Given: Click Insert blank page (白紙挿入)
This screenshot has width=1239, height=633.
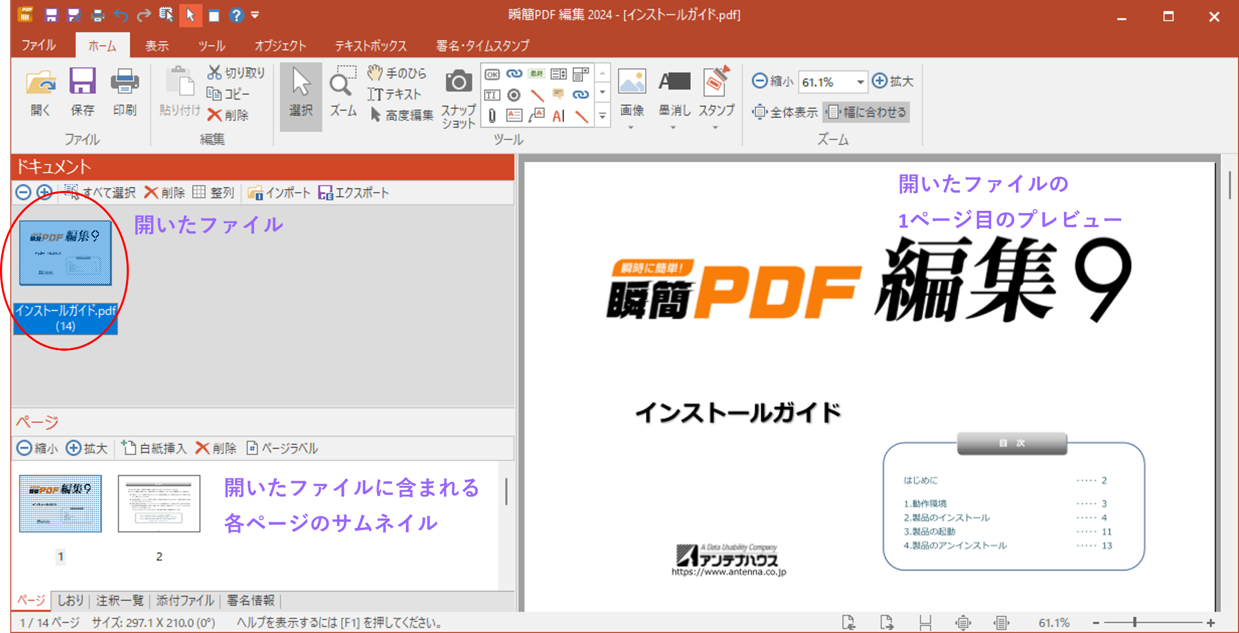Looking at the screenshot, I should coord(153,448).
